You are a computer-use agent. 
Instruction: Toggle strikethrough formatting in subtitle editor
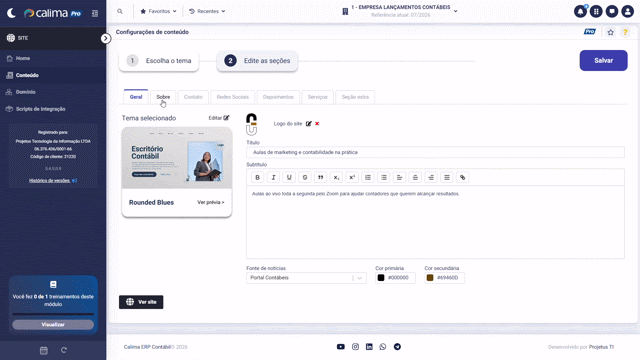click(304, 177)
